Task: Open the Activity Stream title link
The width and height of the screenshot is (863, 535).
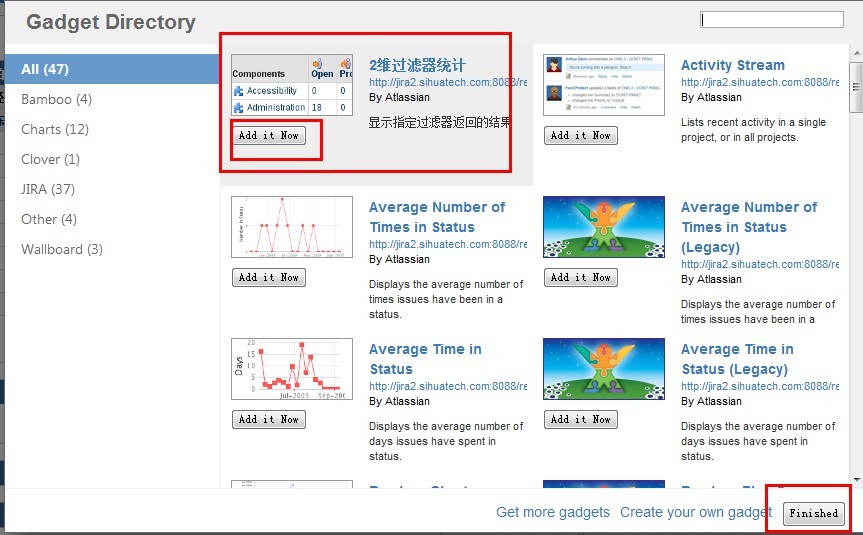Action: pyautogui.click(x=733, y=65)
